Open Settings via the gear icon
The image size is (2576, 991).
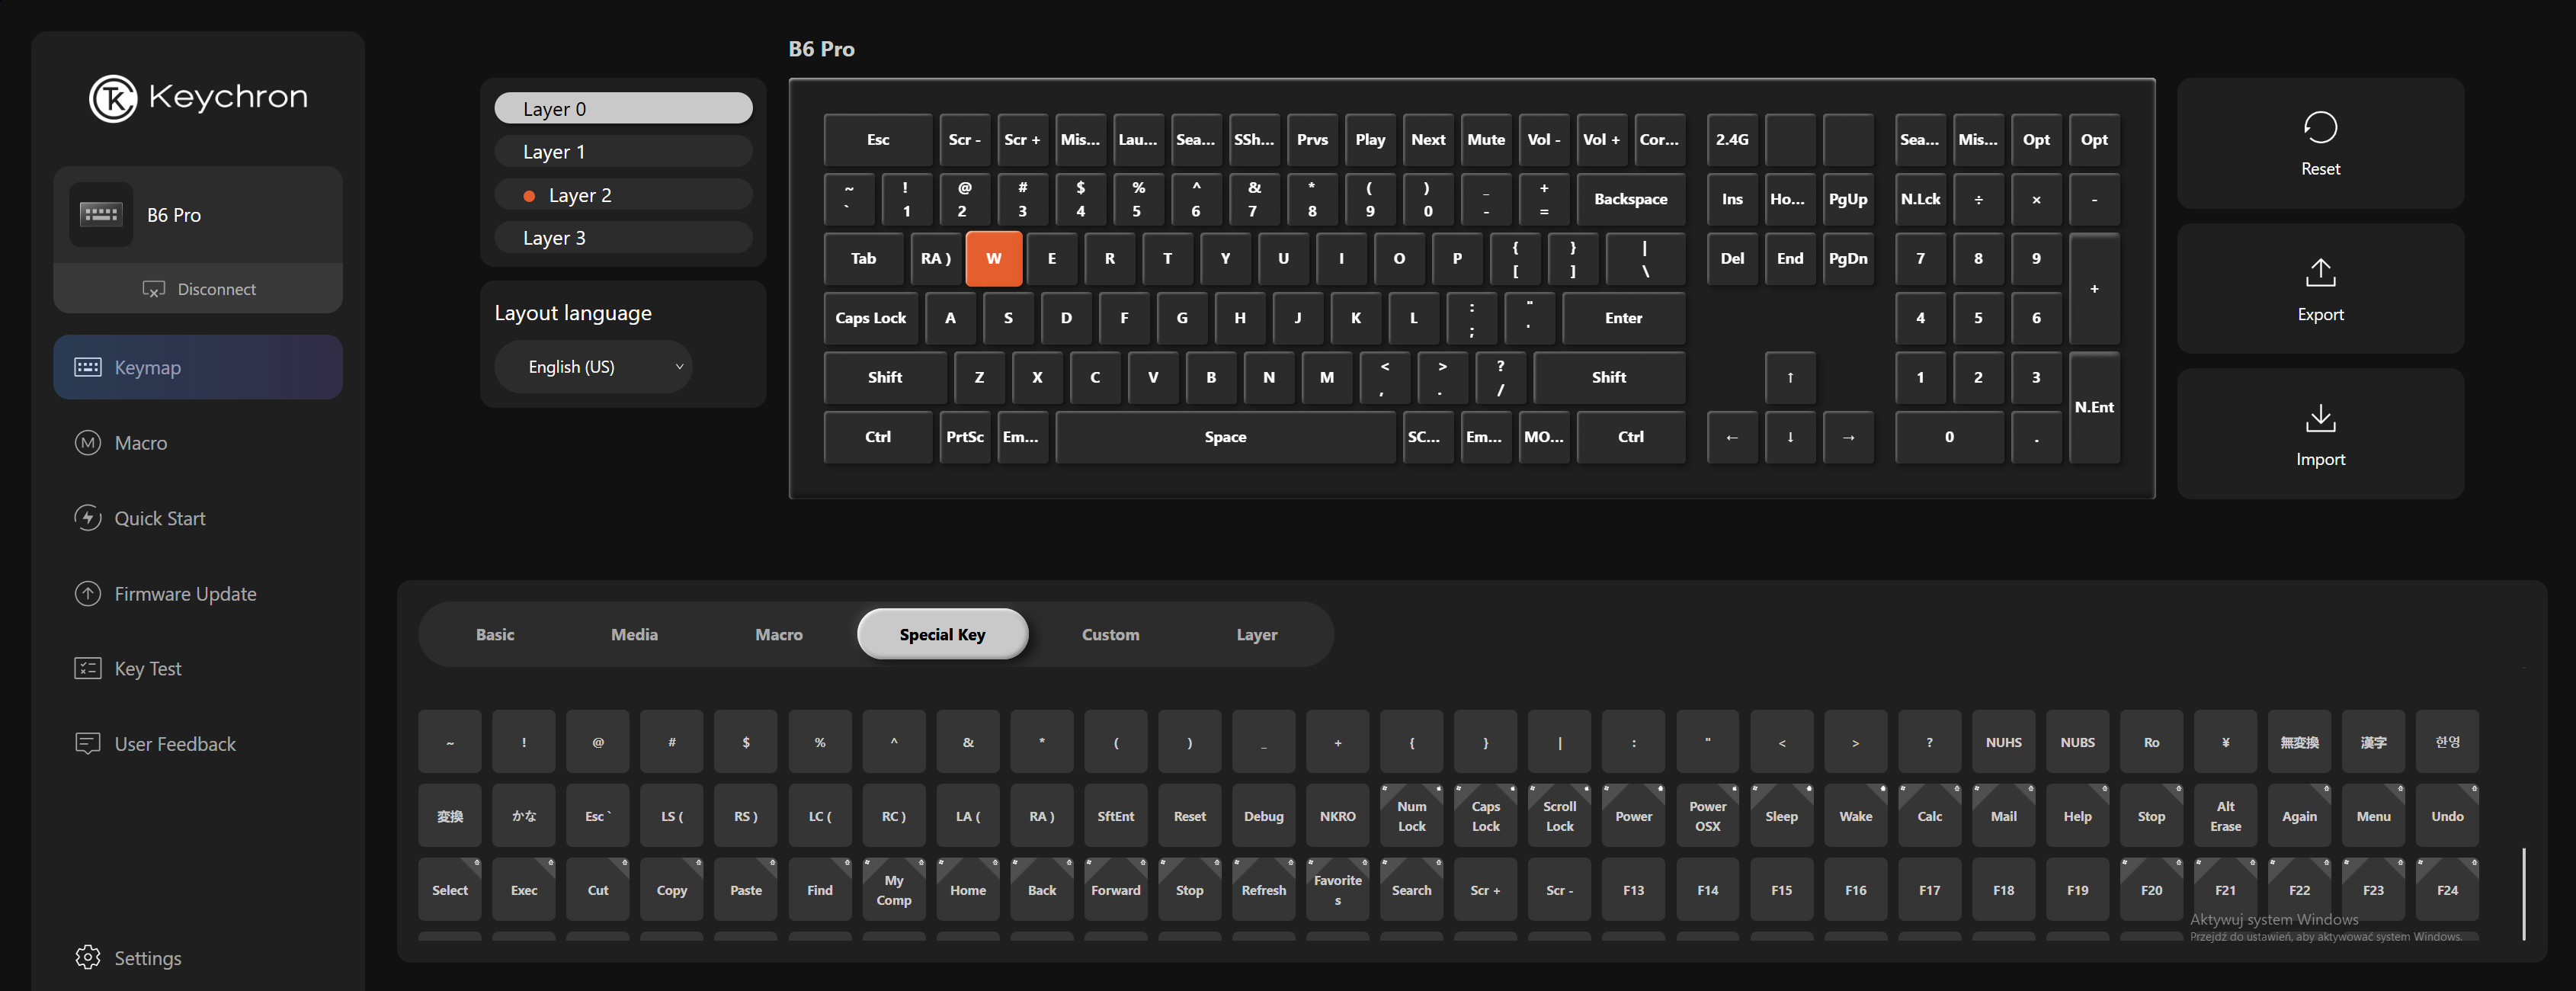(88, 957)
